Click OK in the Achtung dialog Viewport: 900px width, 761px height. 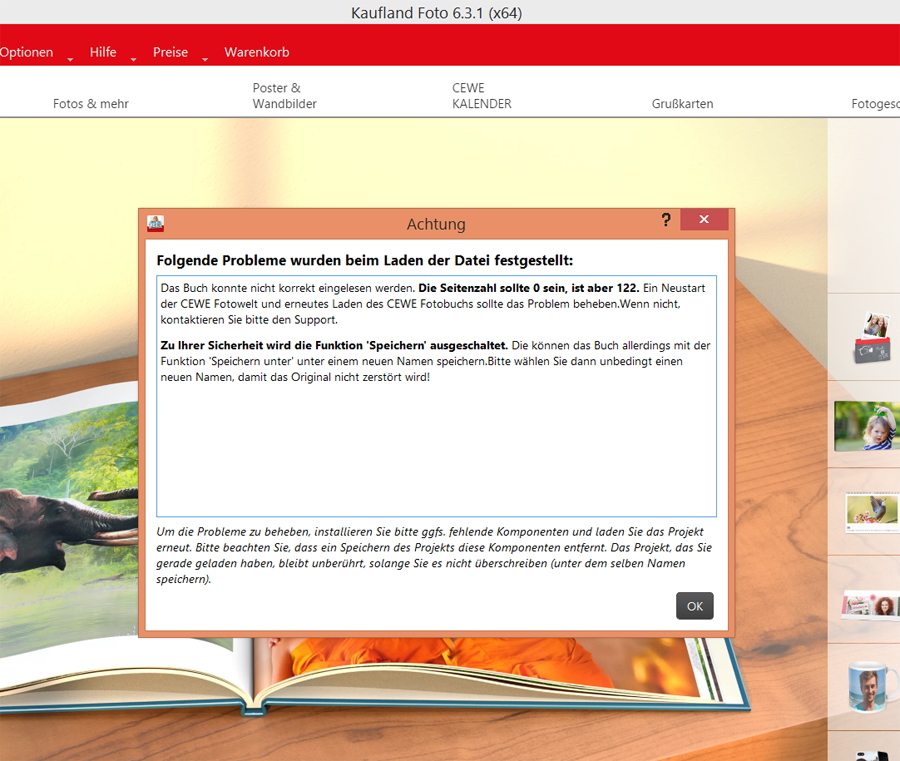pyautogui.click(x=695, y=606)
